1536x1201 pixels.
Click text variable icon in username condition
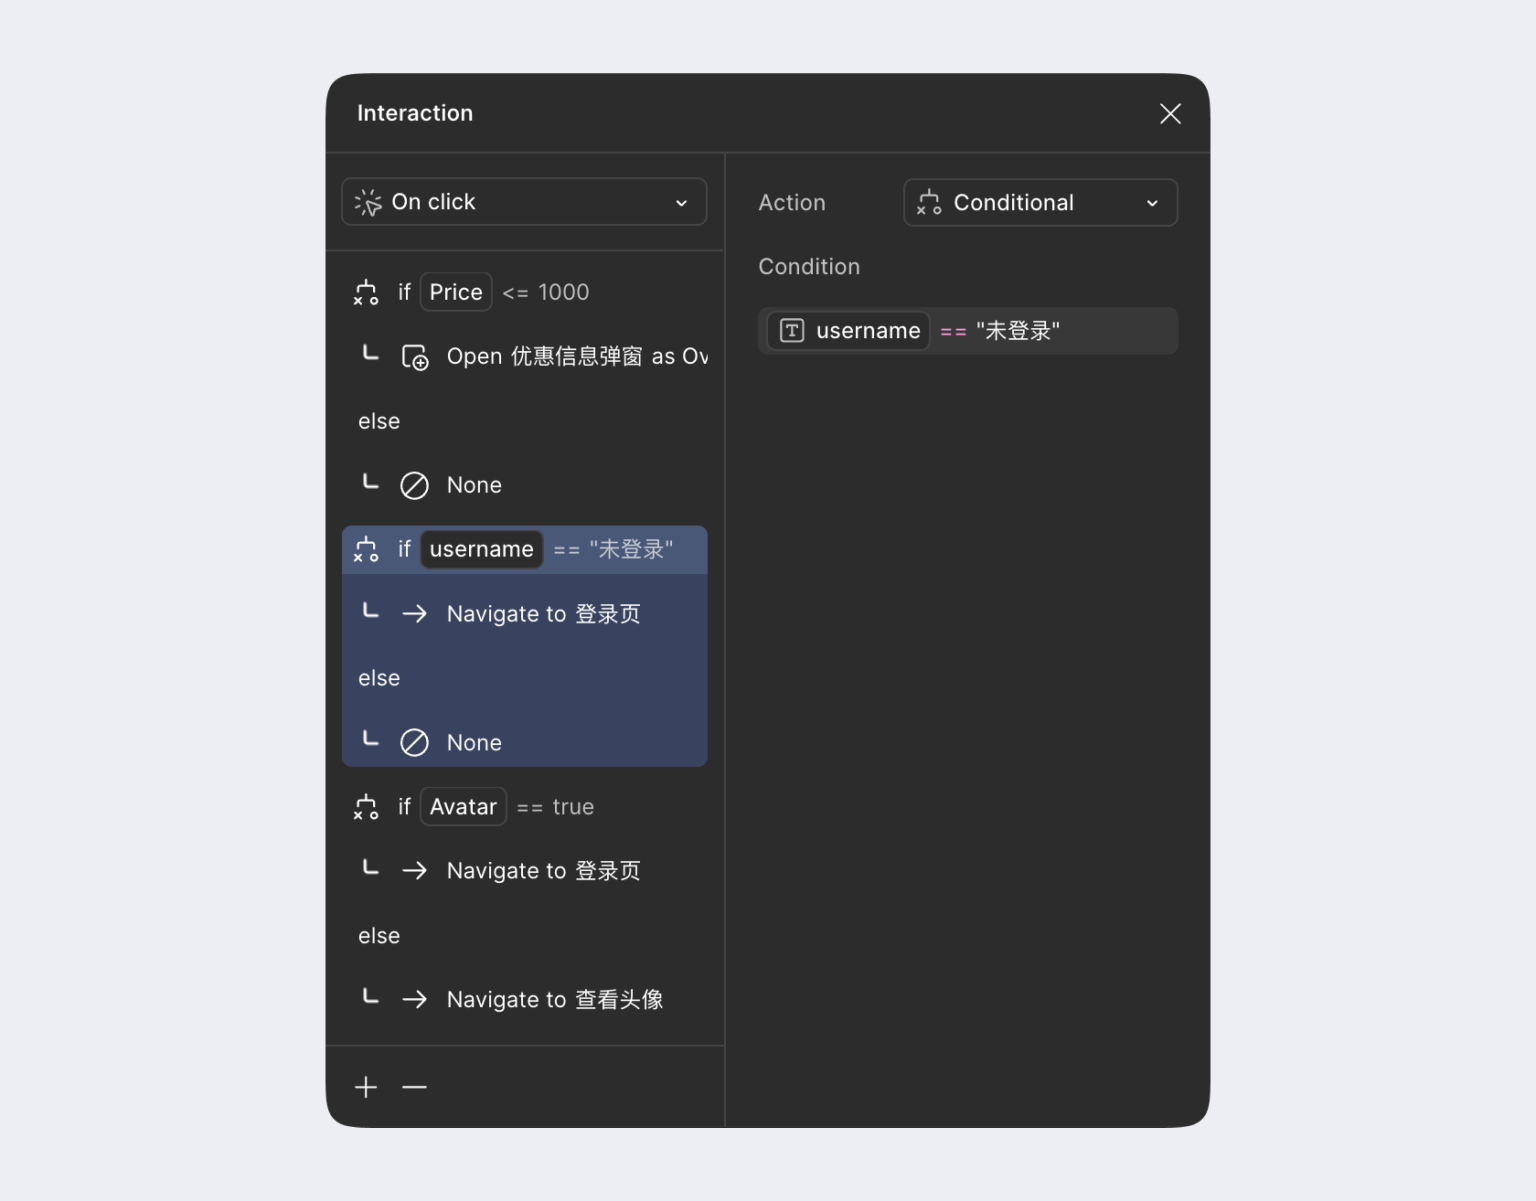coord(792,331)
